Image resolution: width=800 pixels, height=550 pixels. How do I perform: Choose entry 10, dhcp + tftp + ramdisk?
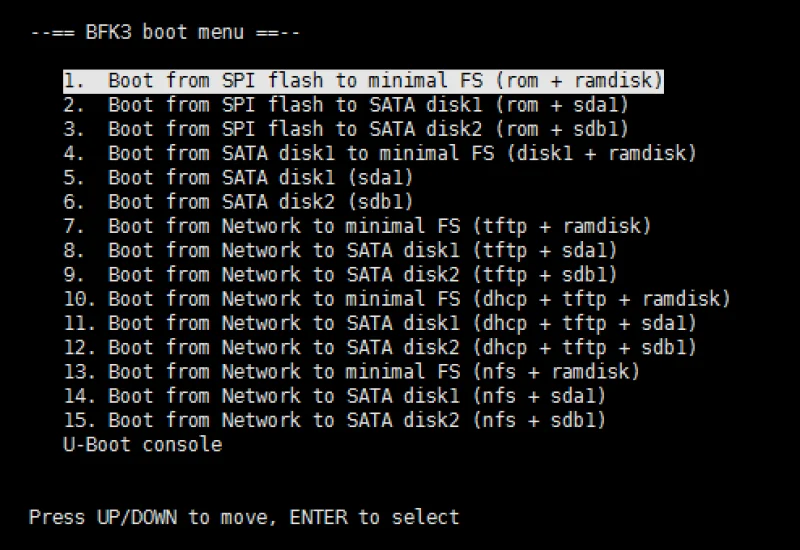pyautogui.click(x=397, y=299)
